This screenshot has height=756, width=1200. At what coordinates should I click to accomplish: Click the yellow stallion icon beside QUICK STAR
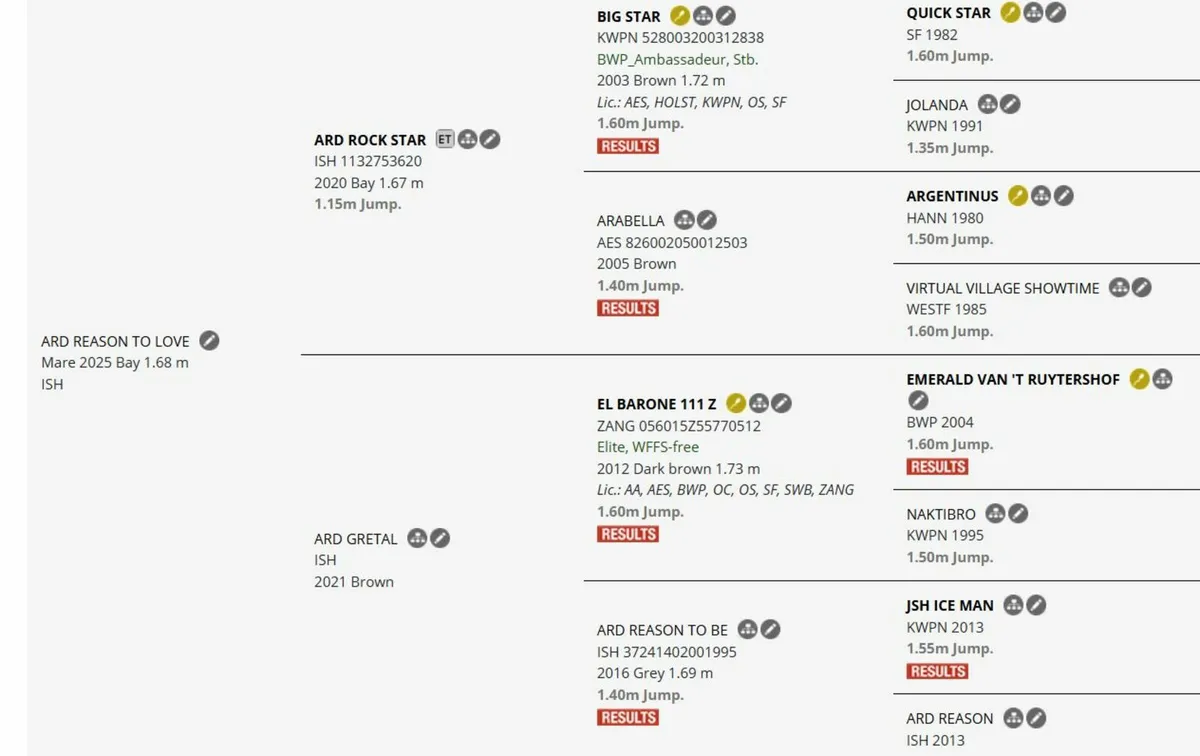tap(1011, 13)
